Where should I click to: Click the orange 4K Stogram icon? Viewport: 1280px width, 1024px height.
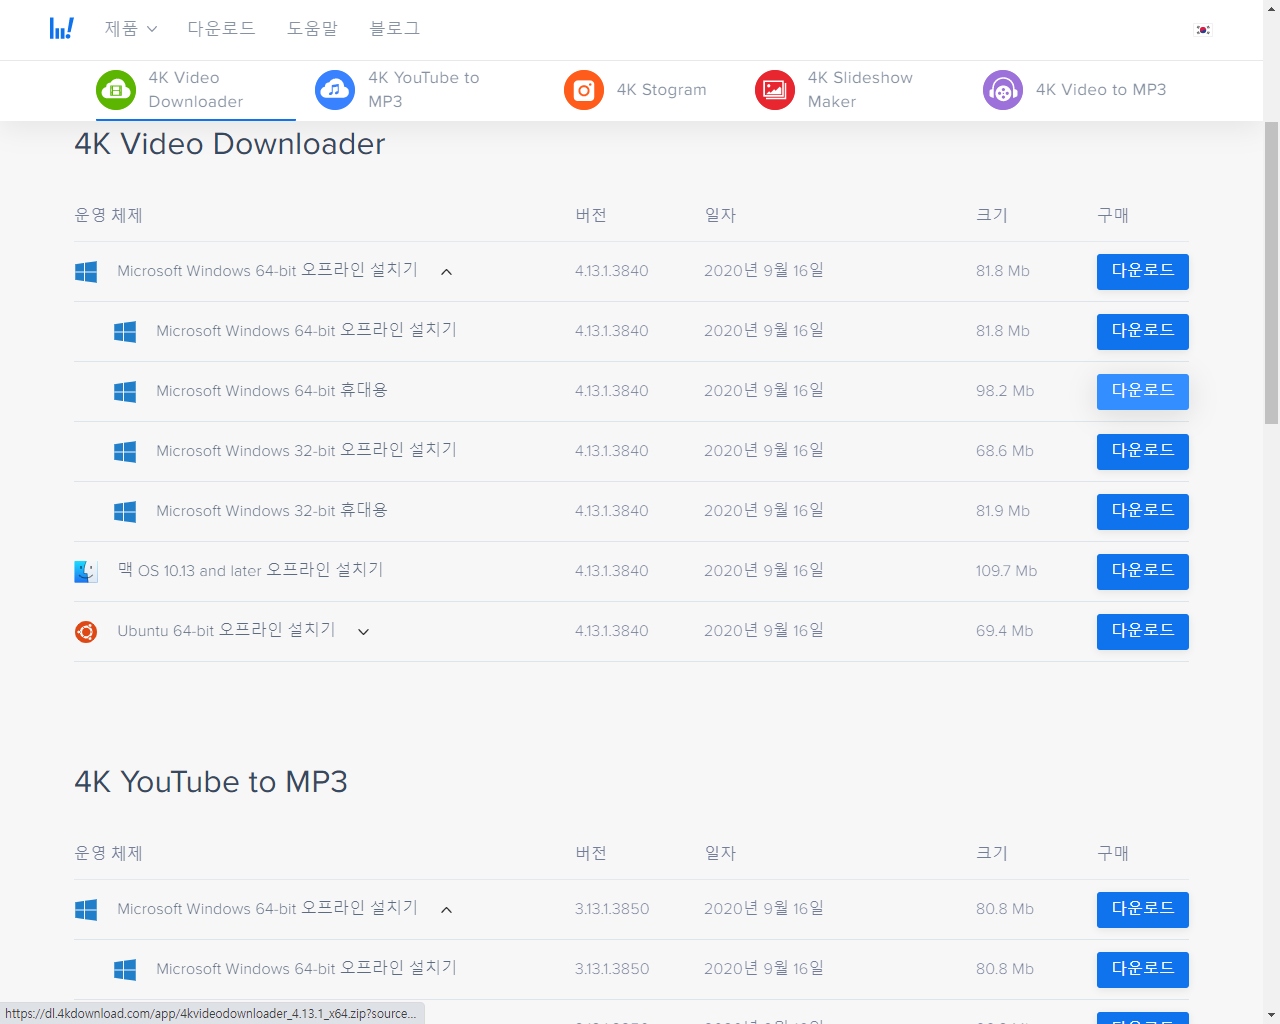click(584, 90)
